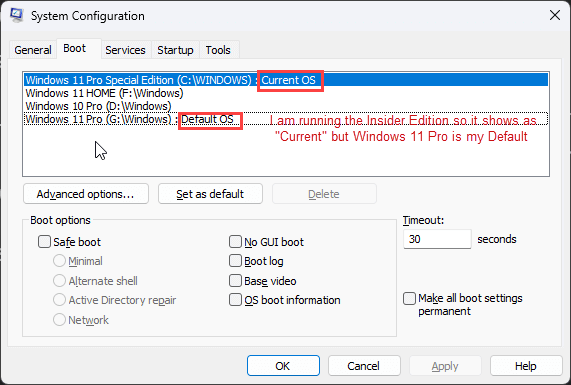Click the System Configuration title bar icon
The width and height of the screenshot is (571, 385).
point(17,15)
